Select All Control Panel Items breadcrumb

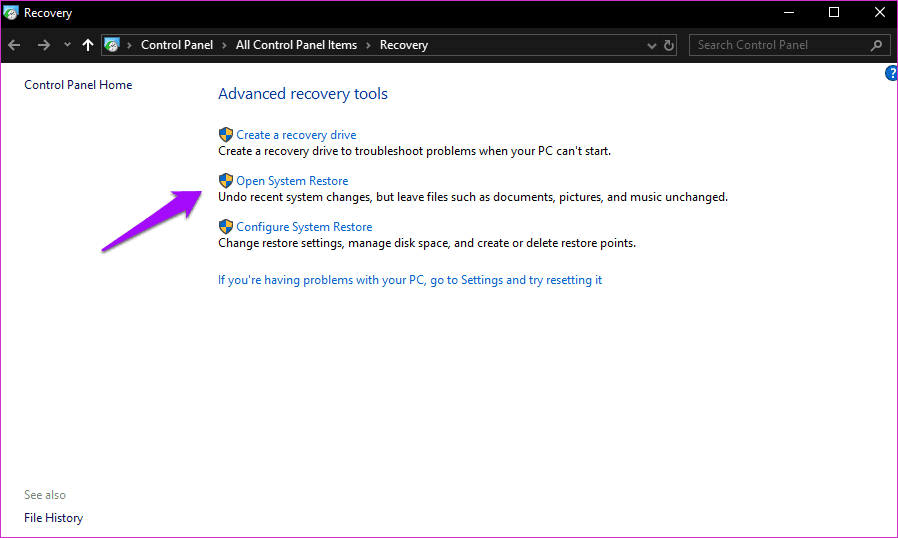(296, 45)
